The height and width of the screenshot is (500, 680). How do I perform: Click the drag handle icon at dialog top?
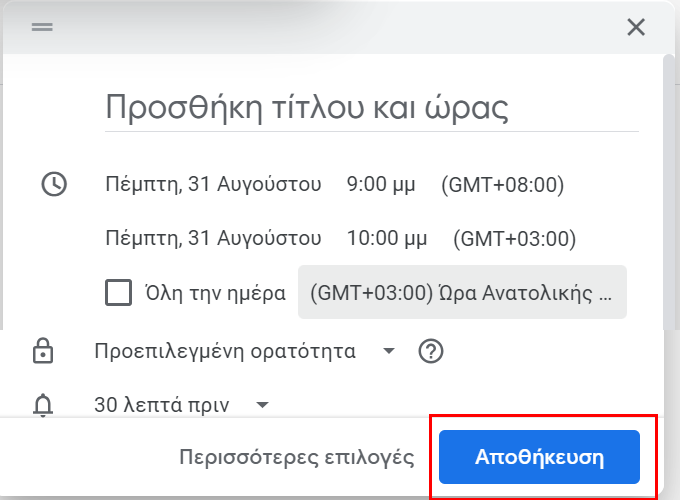[42, 27]
